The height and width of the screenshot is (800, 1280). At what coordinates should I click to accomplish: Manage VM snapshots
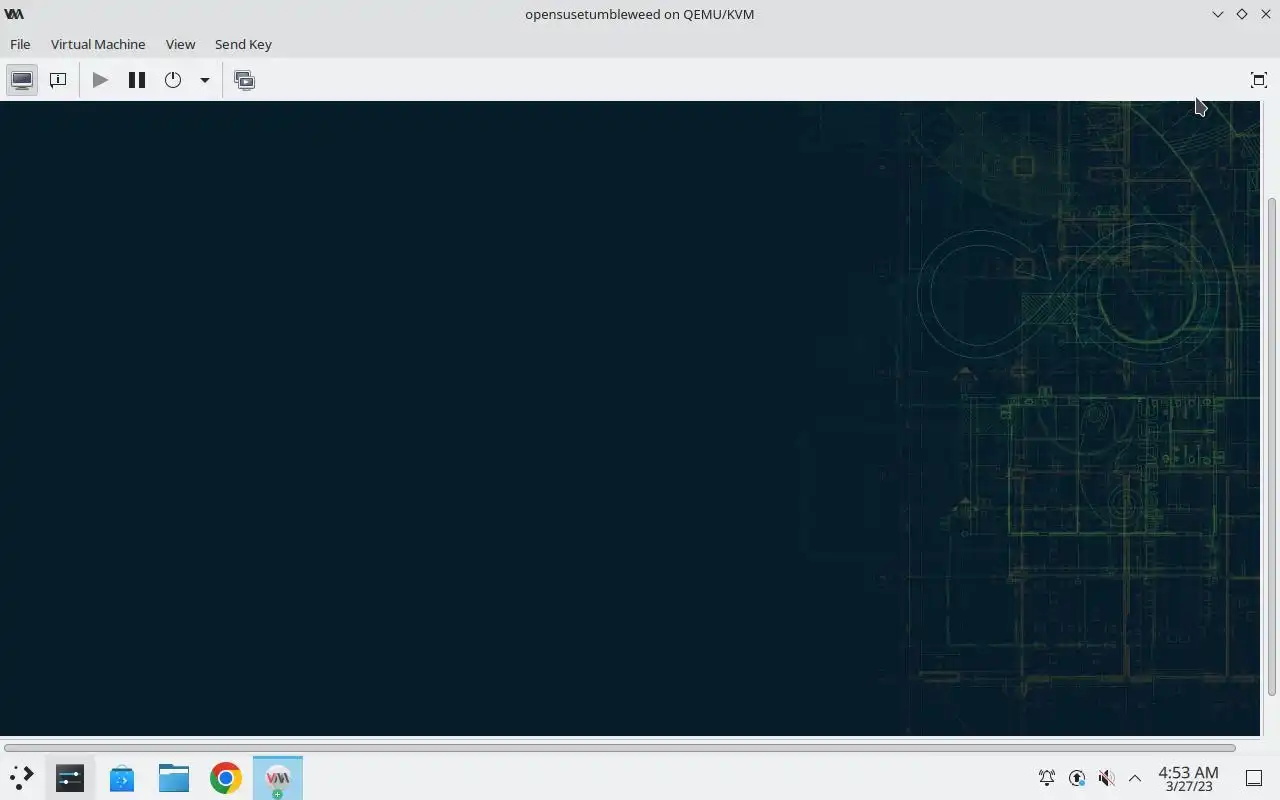[244, 80]
